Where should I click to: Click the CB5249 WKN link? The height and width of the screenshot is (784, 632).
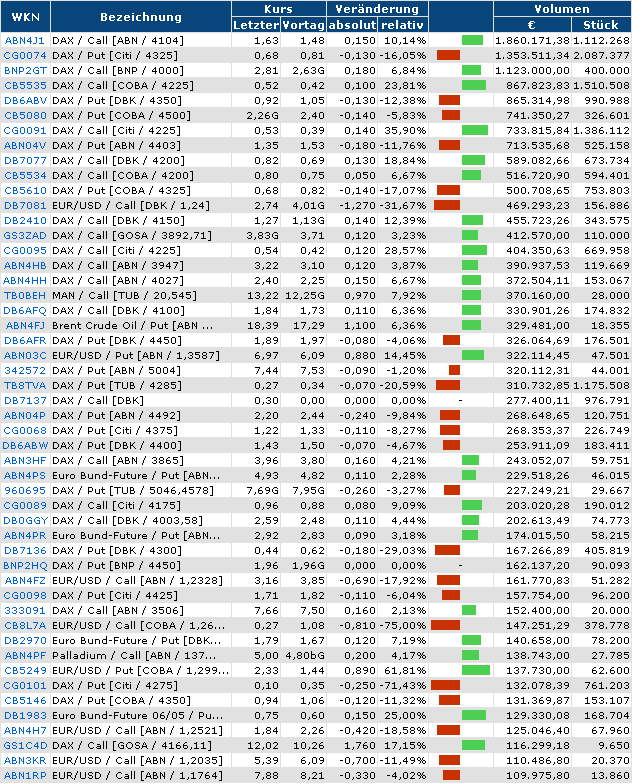(x=25, y=670)
